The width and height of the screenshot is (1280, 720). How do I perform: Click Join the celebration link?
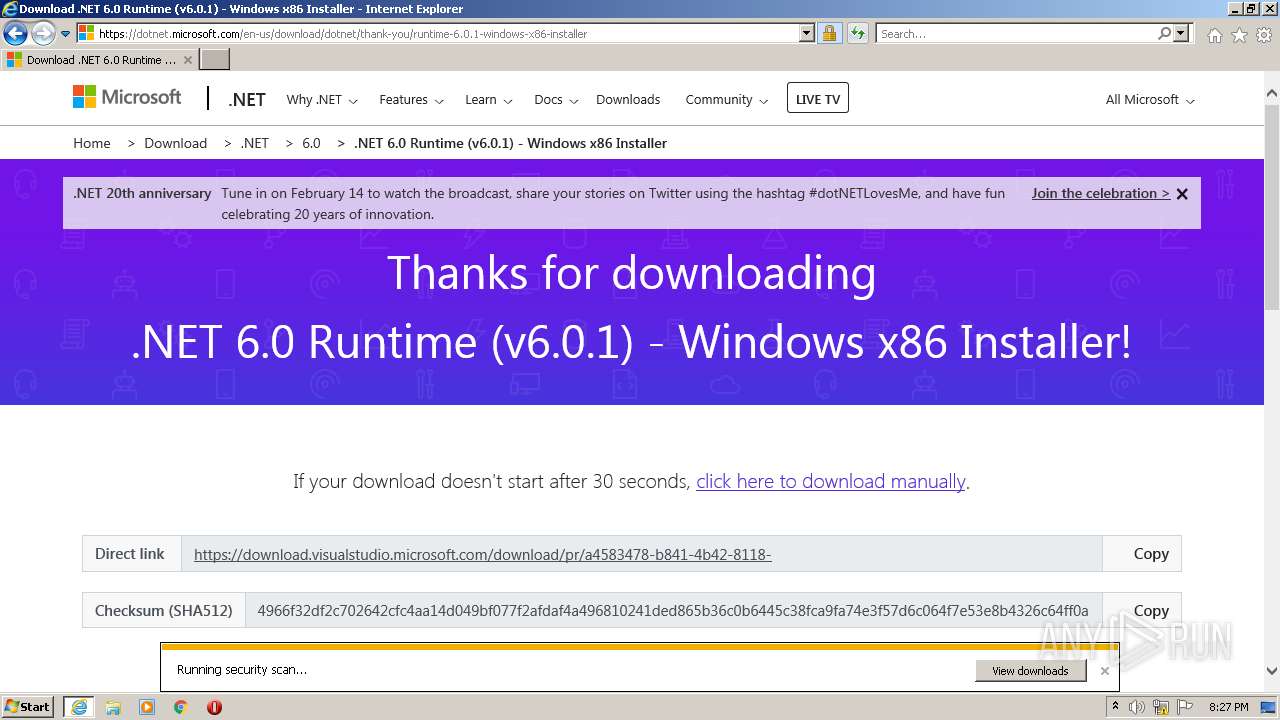click(1101, 193)
